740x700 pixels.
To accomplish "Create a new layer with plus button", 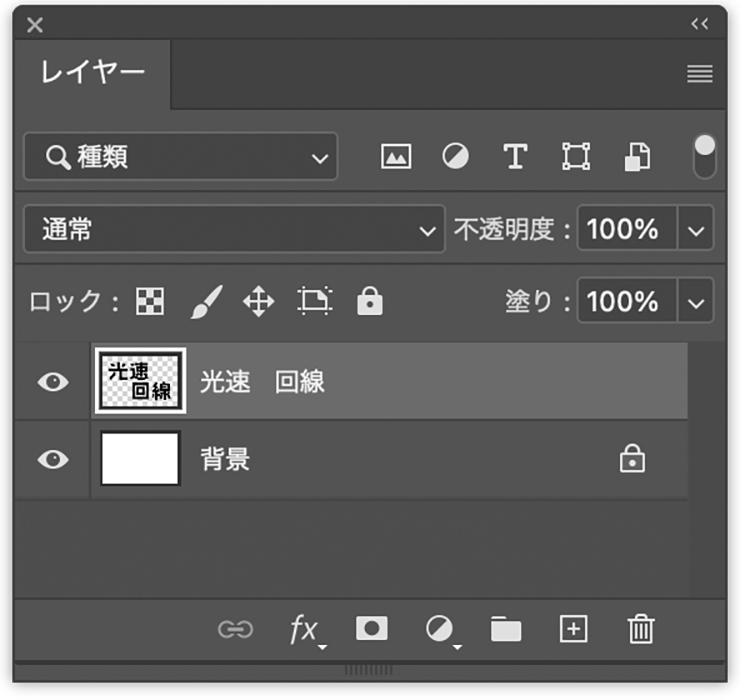I will (573, 629).
